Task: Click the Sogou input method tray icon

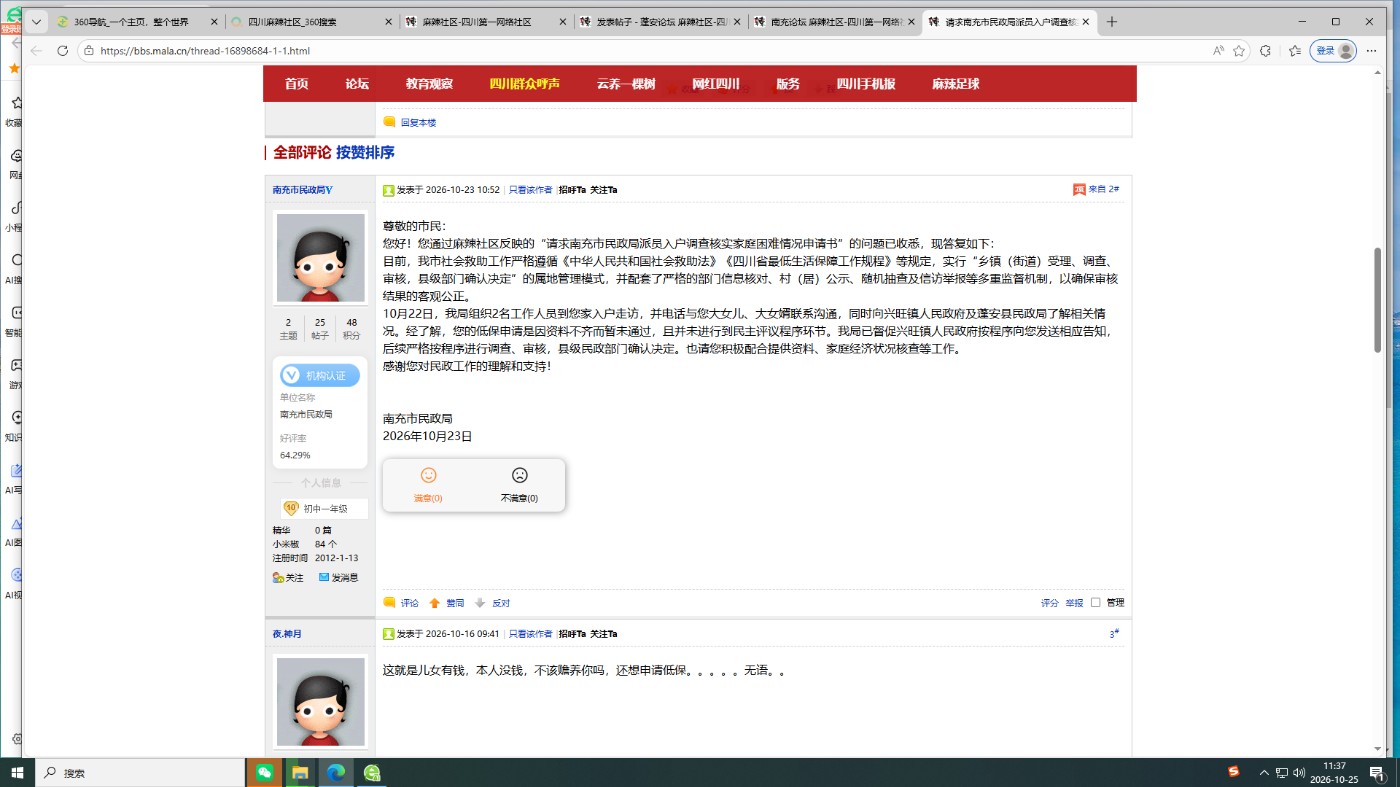Action: 1233,772
